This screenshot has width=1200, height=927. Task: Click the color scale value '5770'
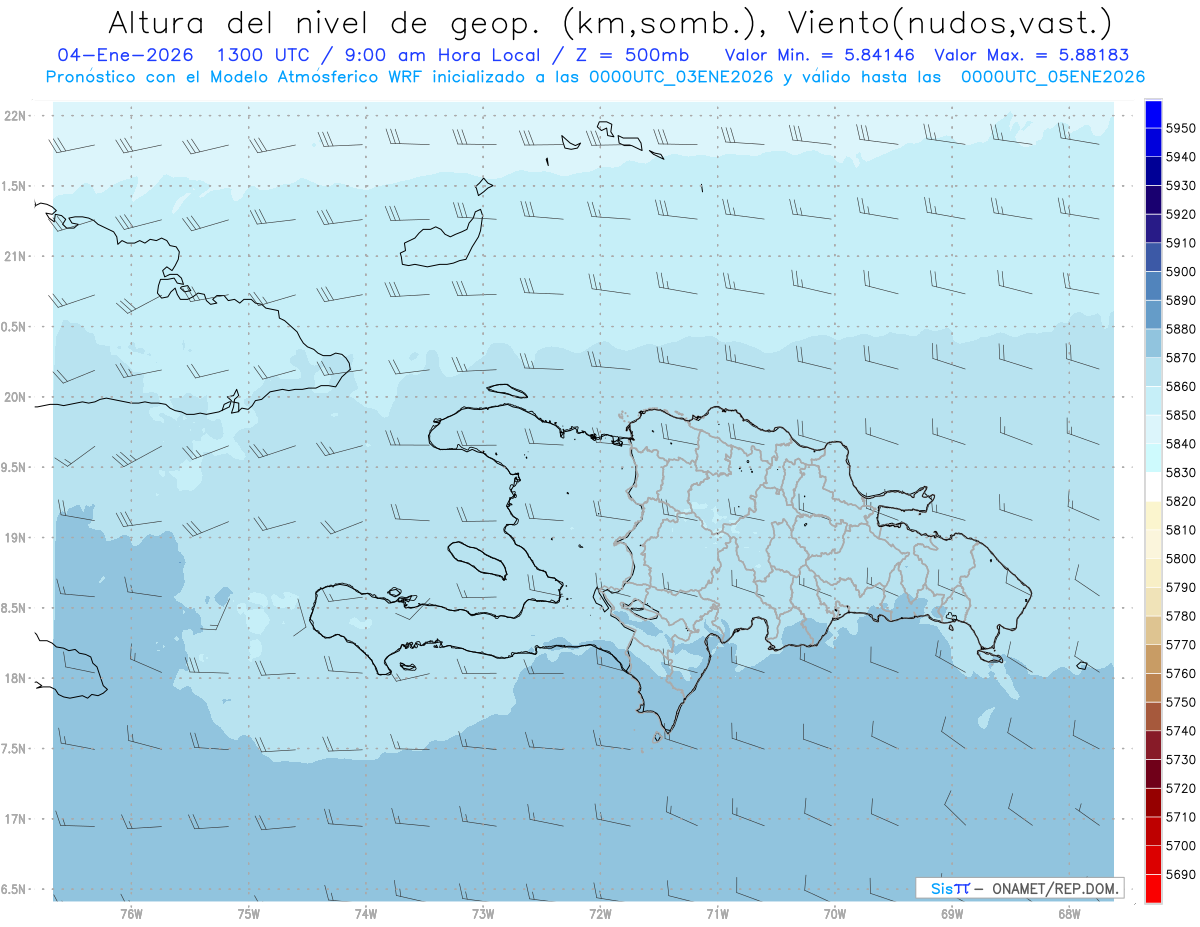point(1181,645)
